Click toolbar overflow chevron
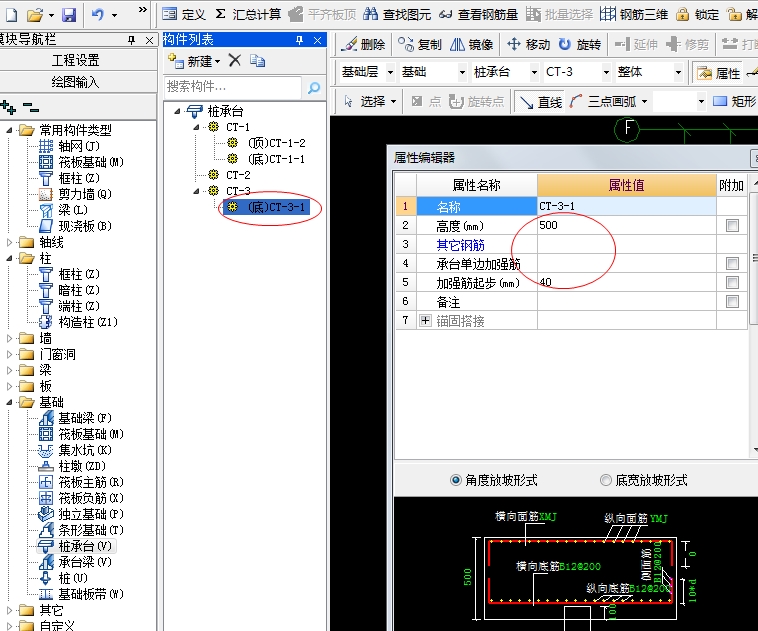758x631 pixels. (x=143, y=10)
